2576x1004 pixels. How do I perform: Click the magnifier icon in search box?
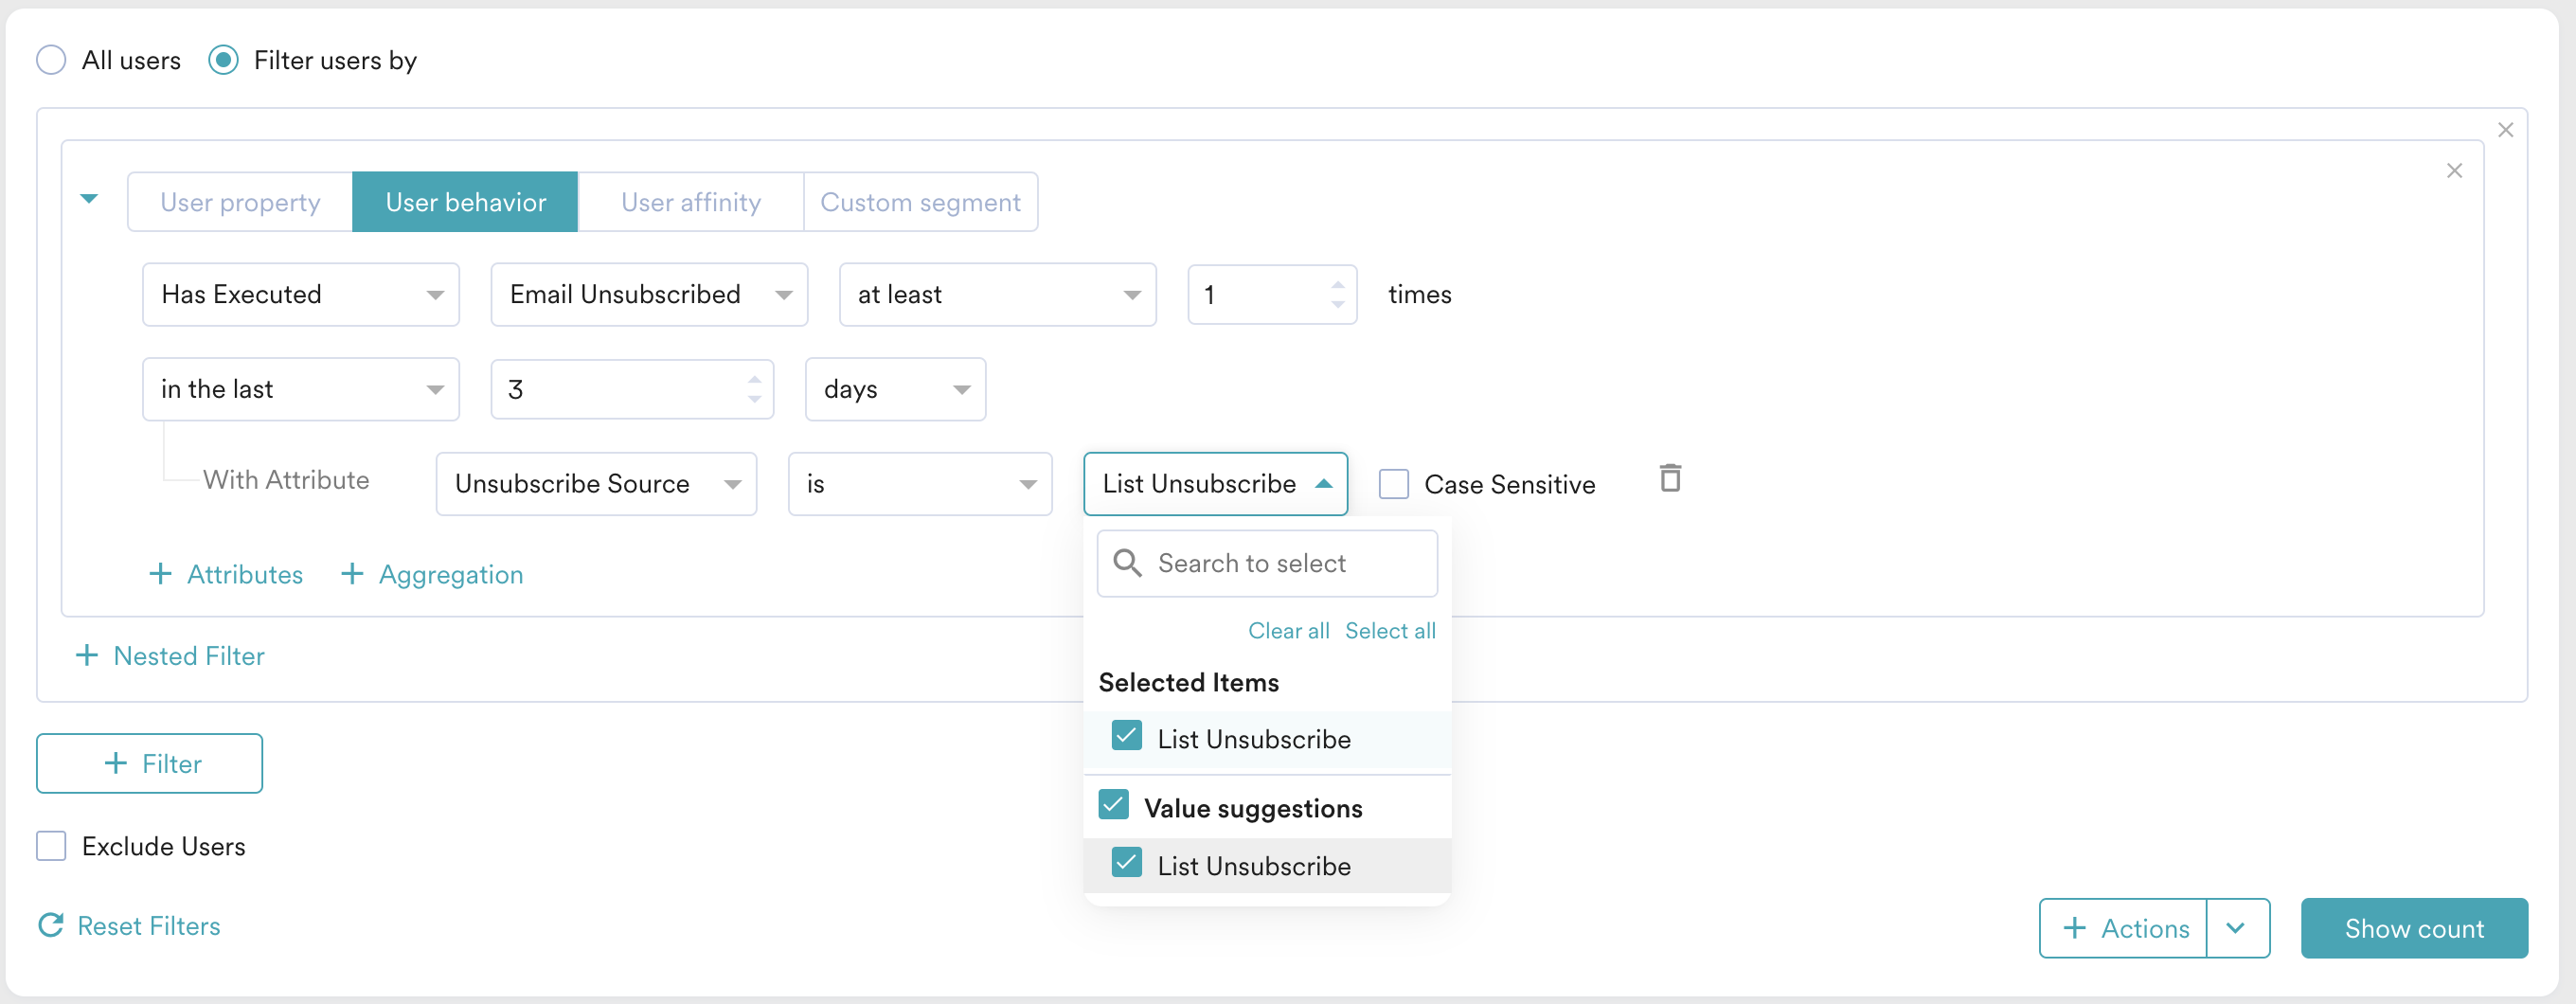1127,563
